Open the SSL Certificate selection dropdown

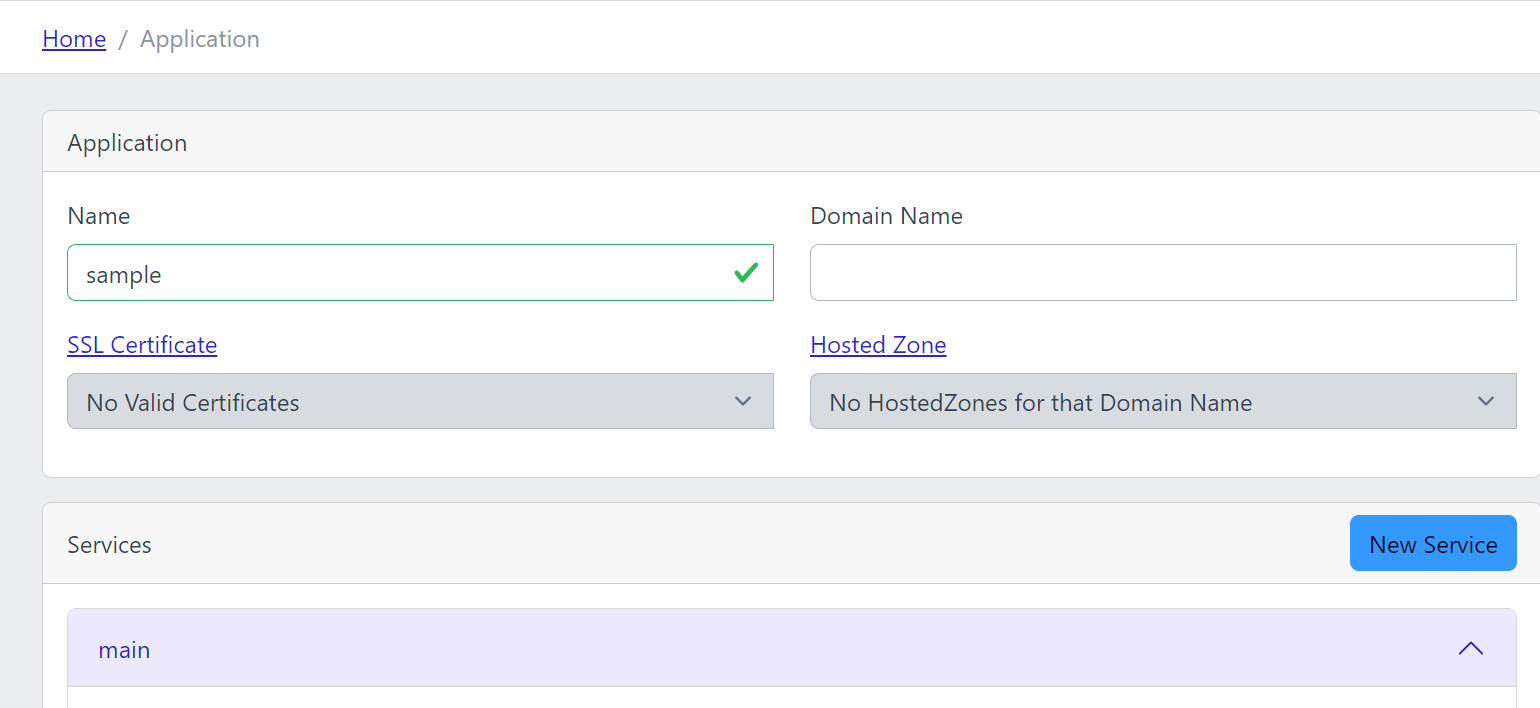click(x=420, y=401)
